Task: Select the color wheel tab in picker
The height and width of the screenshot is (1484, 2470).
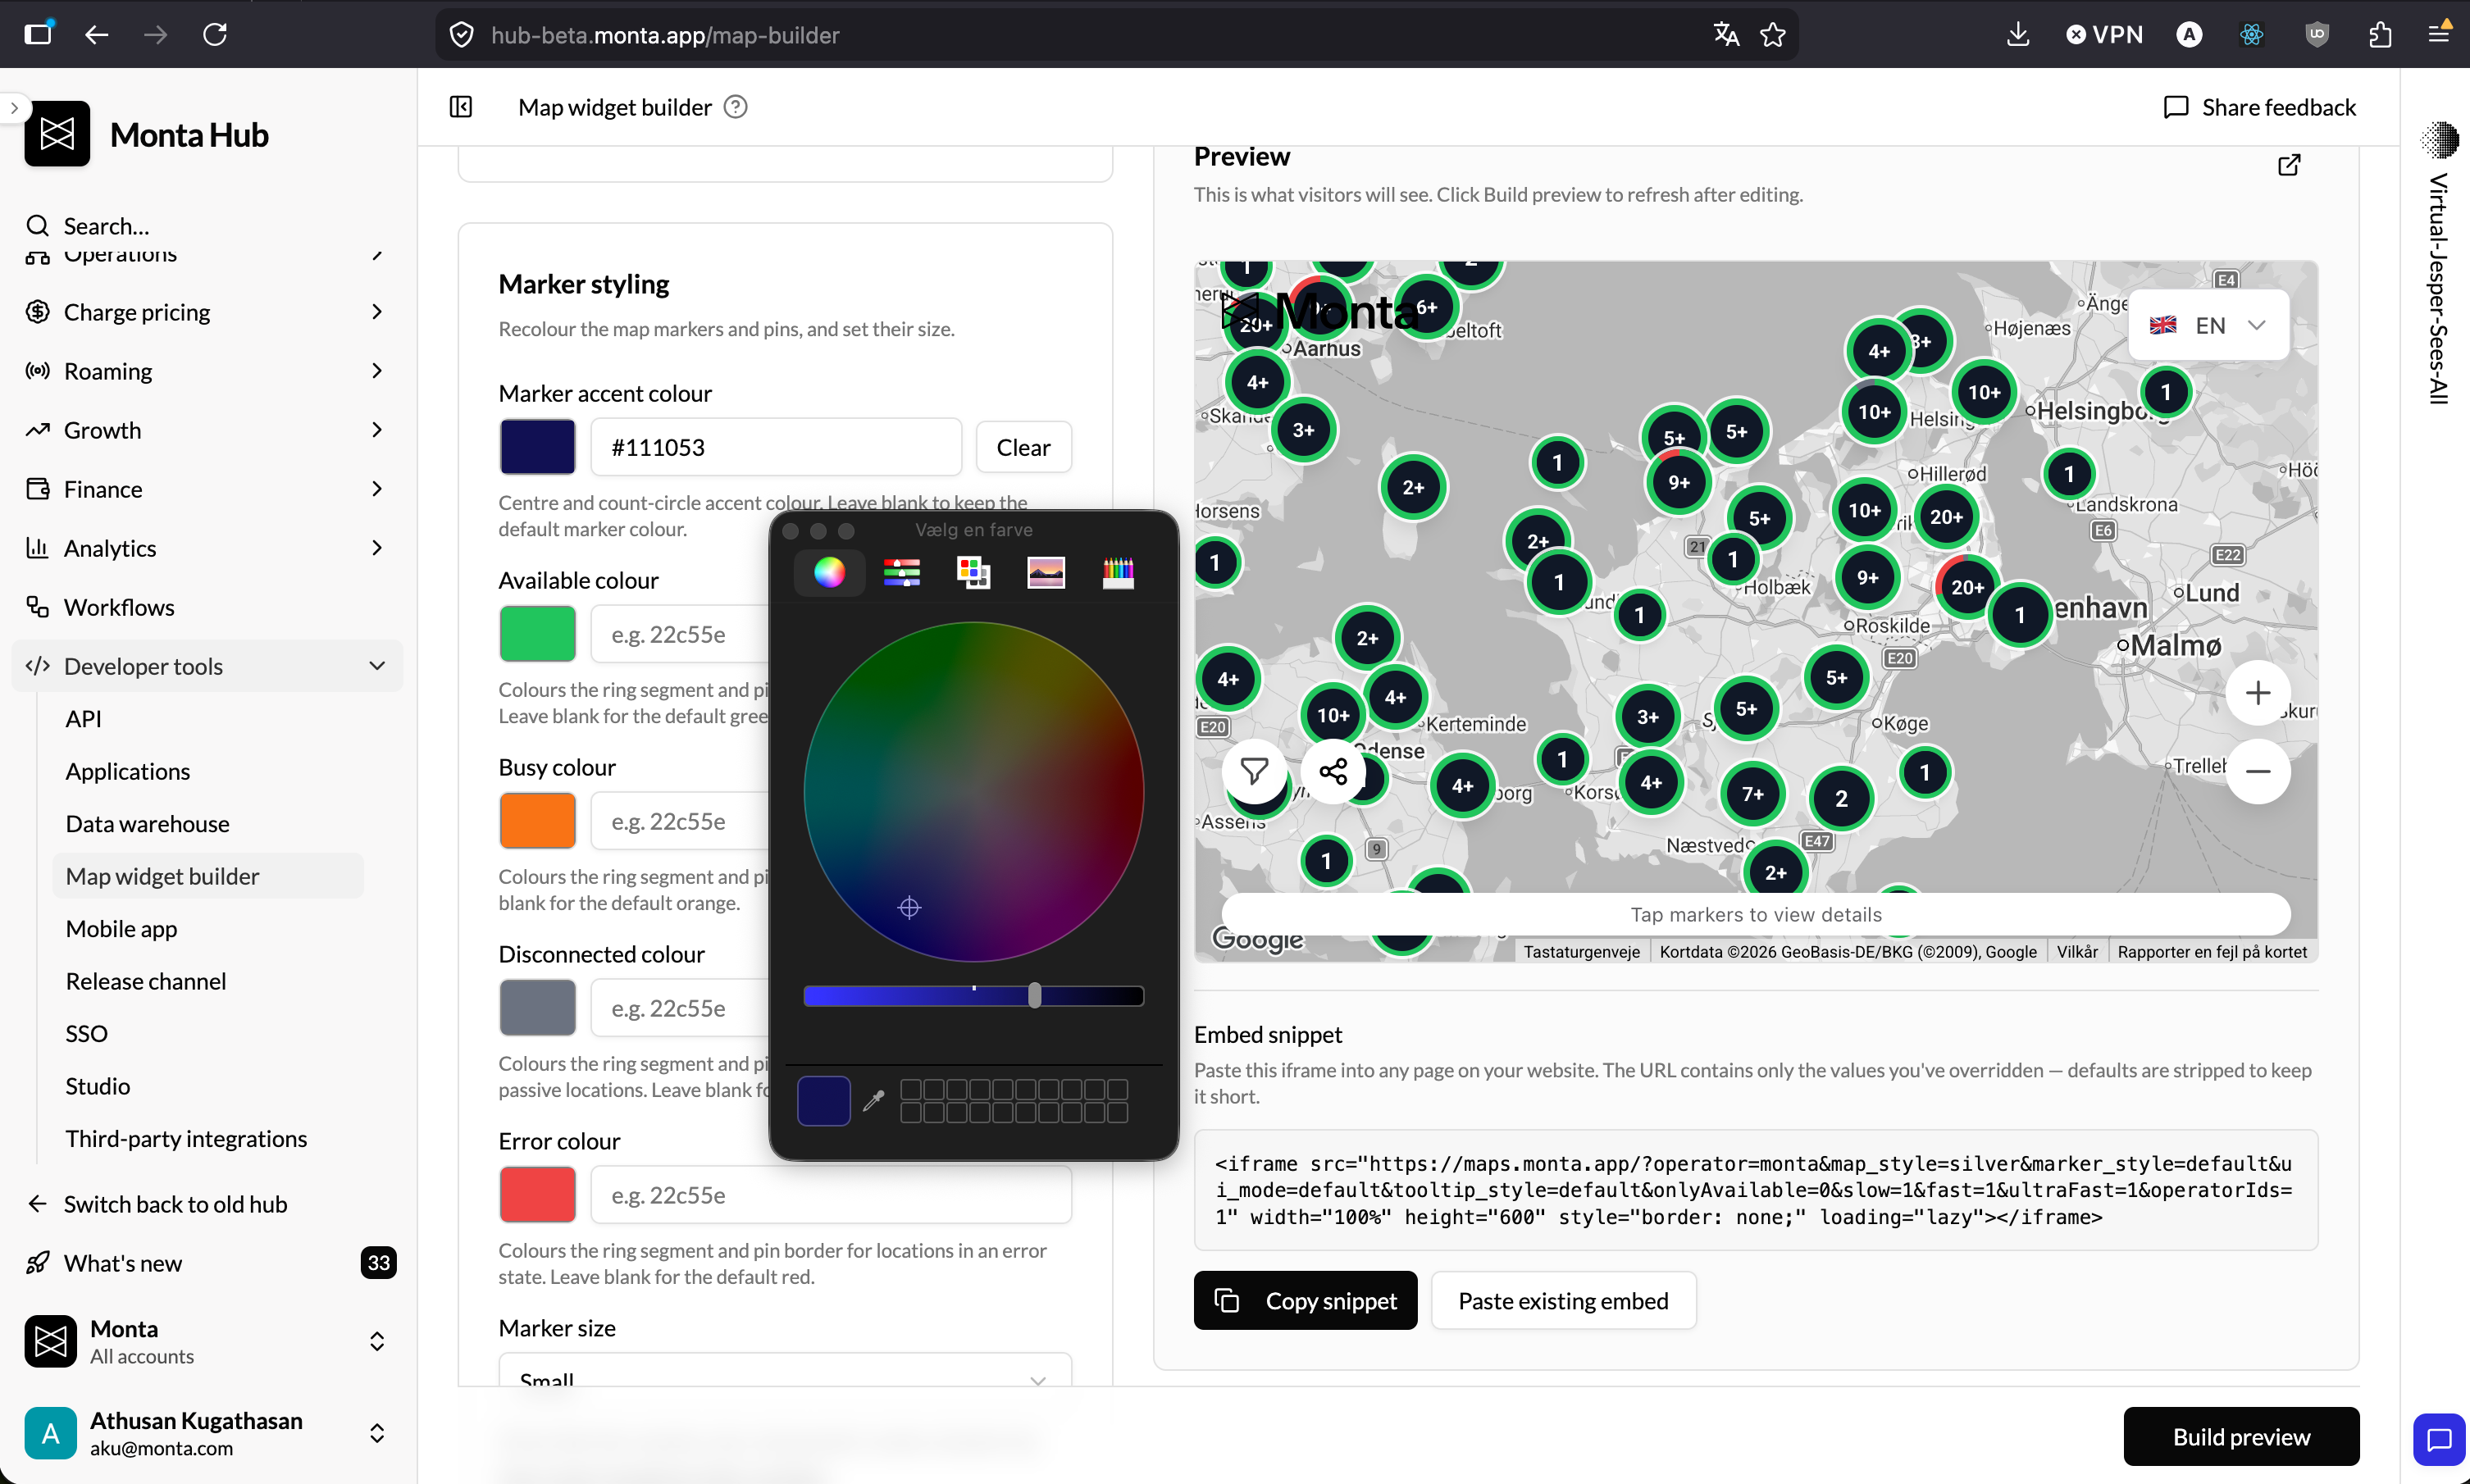Action: click(829, 572)
